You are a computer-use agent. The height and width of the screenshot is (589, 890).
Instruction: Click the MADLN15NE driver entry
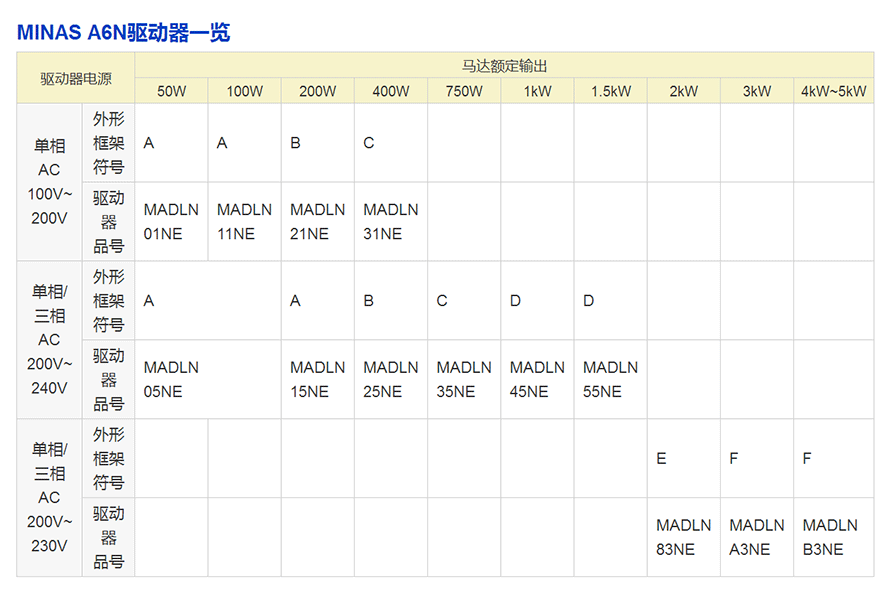317,380
